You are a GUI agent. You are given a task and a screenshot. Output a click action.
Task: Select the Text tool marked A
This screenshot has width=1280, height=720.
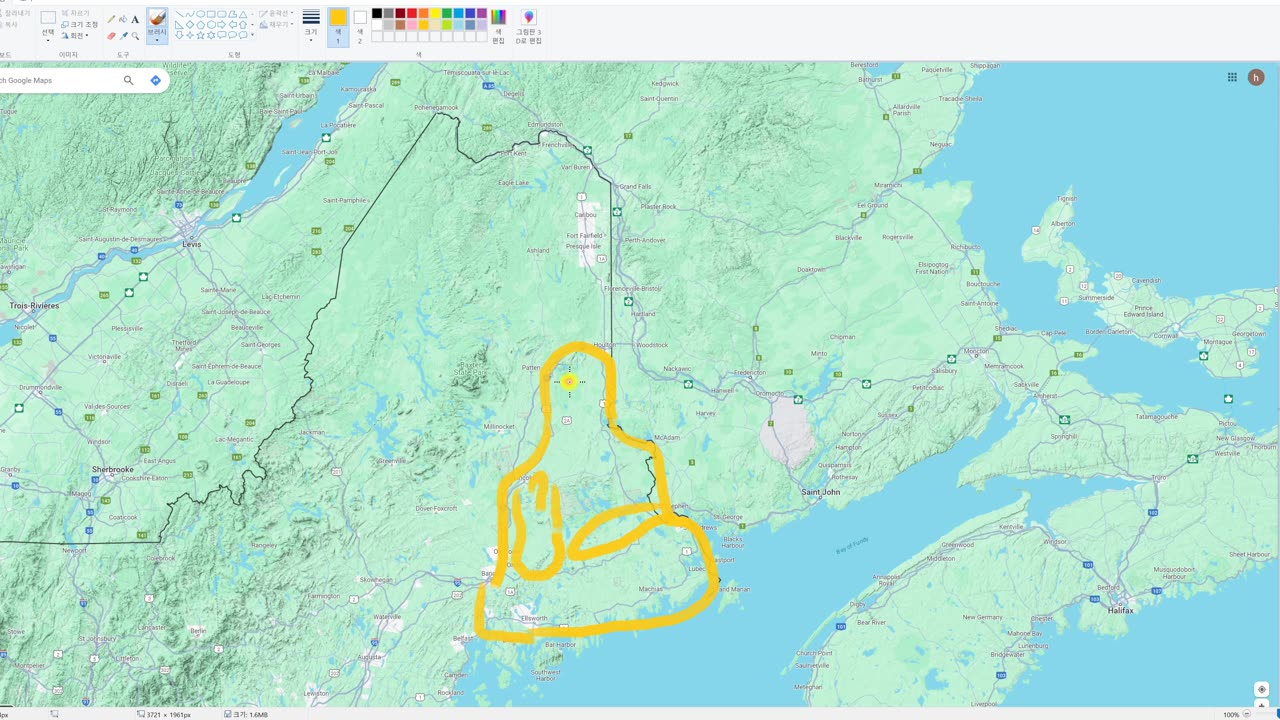[135, 19]
